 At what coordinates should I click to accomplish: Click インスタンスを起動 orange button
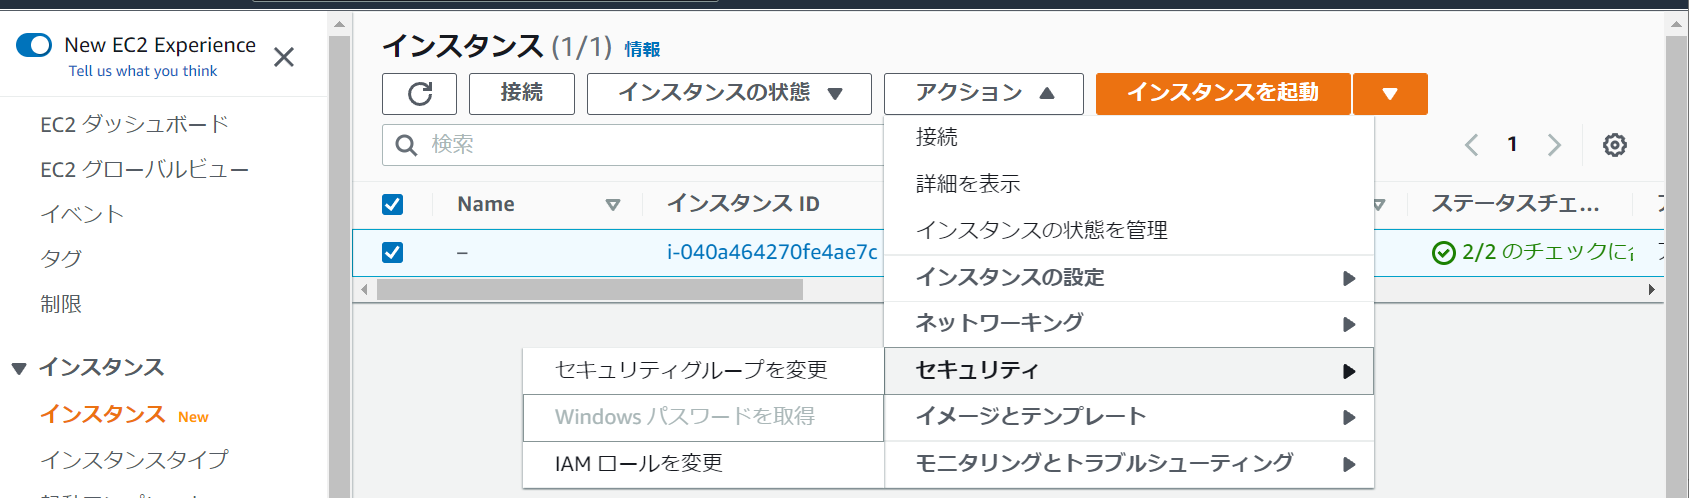(1223, 94)
